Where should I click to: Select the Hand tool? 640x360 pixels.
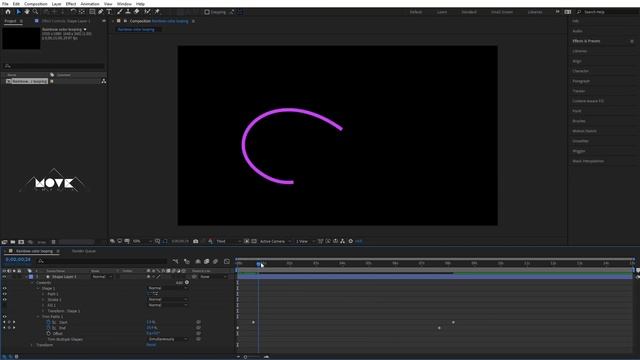coord(27,12)
